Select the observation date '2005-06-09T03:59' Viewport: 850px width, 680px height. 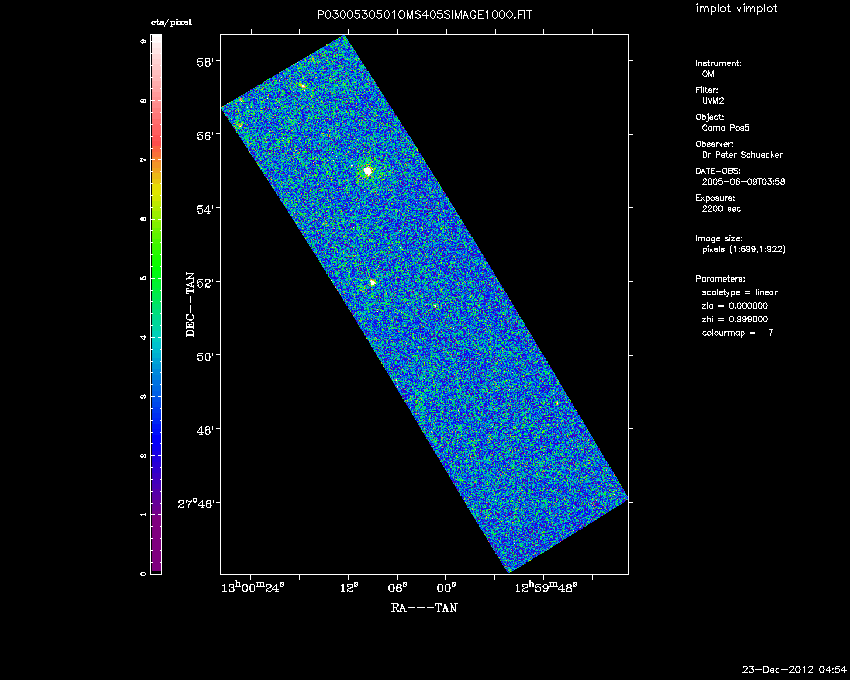click(743, 182)
